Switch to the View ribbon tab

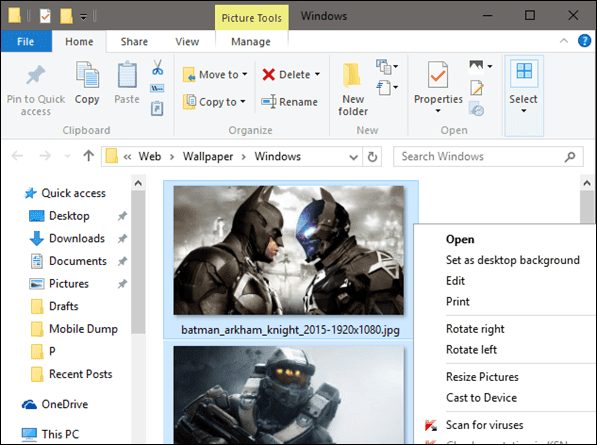click(187, 41)
